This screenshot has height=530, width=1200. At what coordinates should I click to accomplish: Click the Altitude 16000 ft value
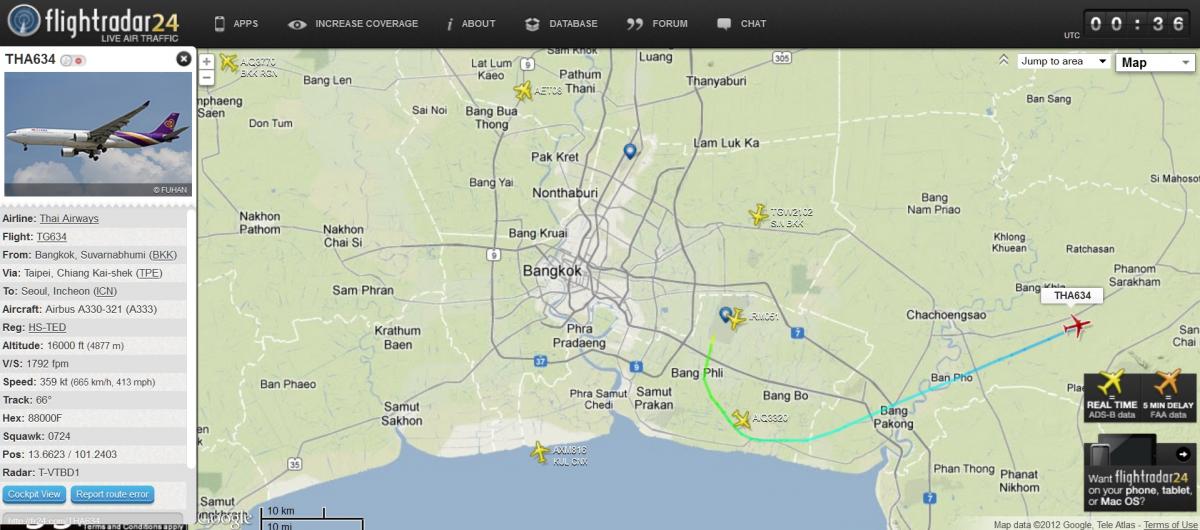tap(84, 345)
